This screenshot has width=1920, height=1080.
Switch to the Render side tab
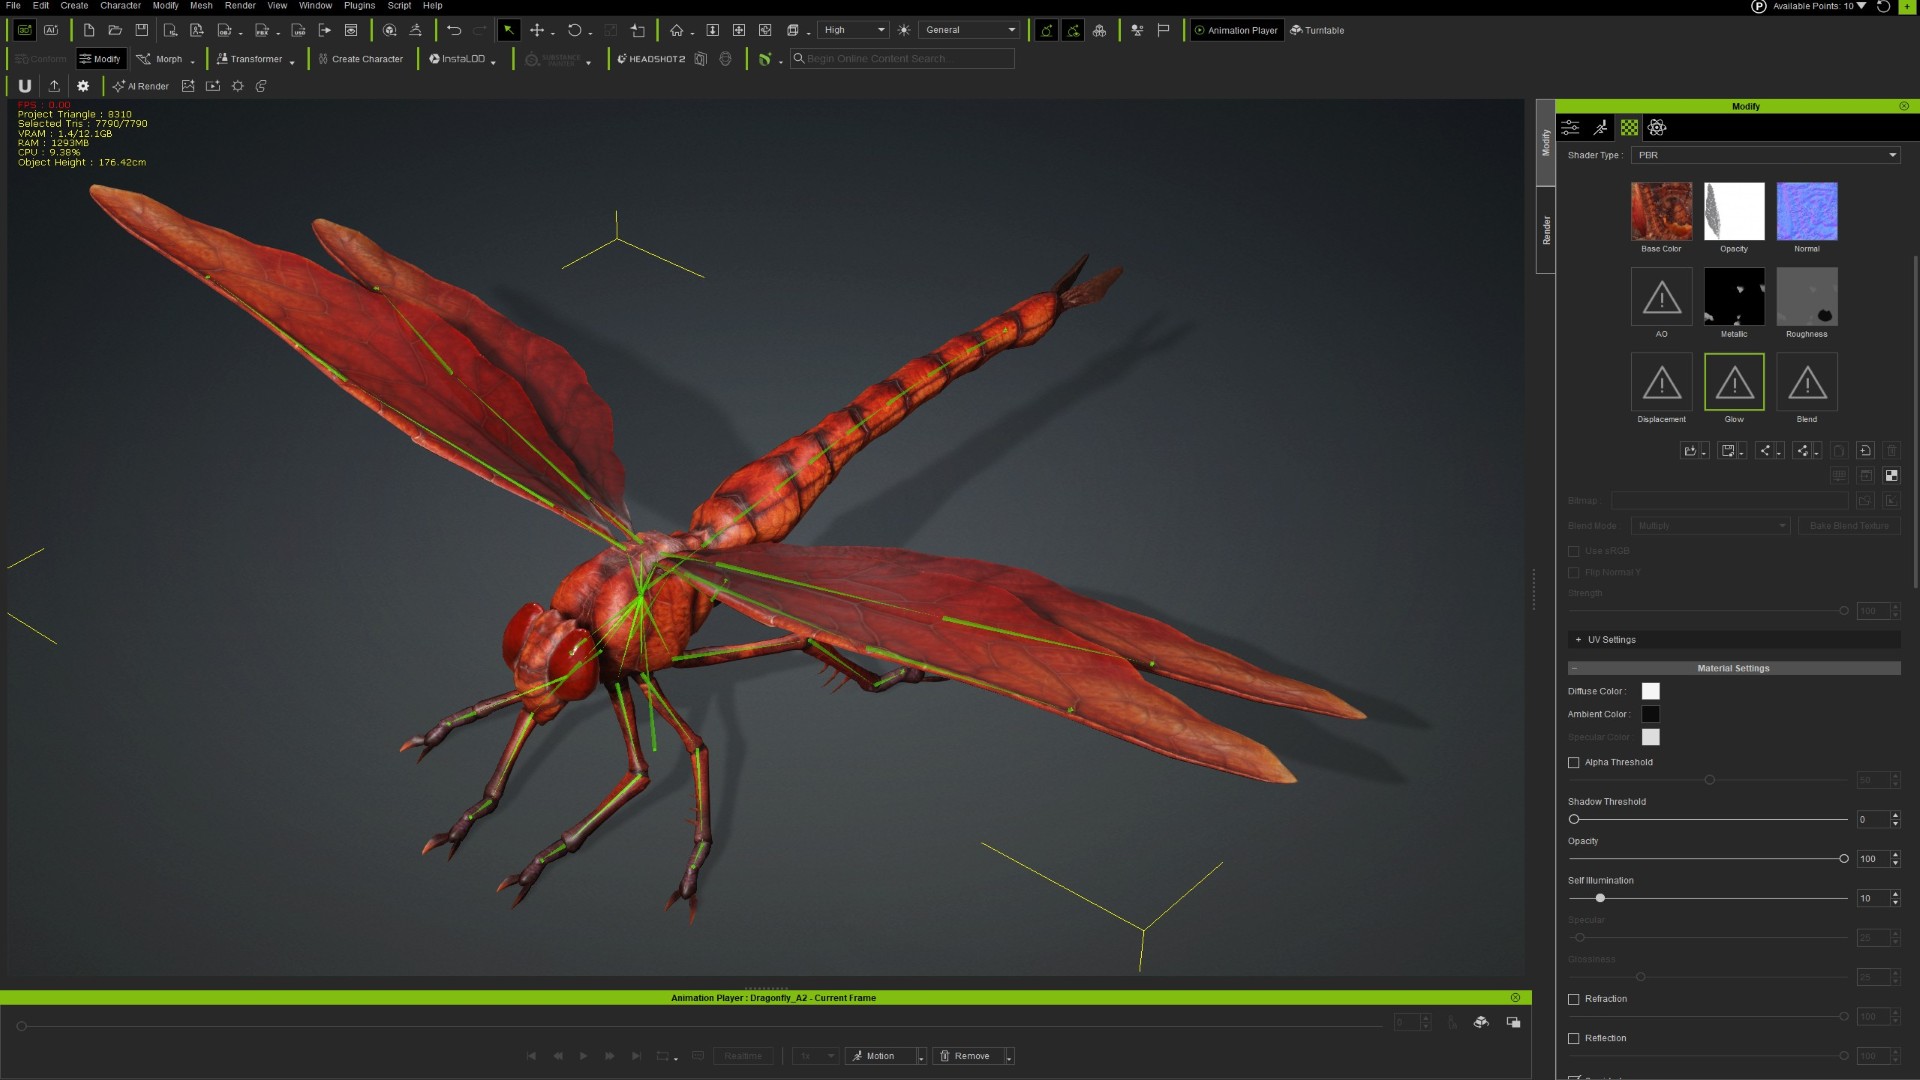(x=1546, y=230)
